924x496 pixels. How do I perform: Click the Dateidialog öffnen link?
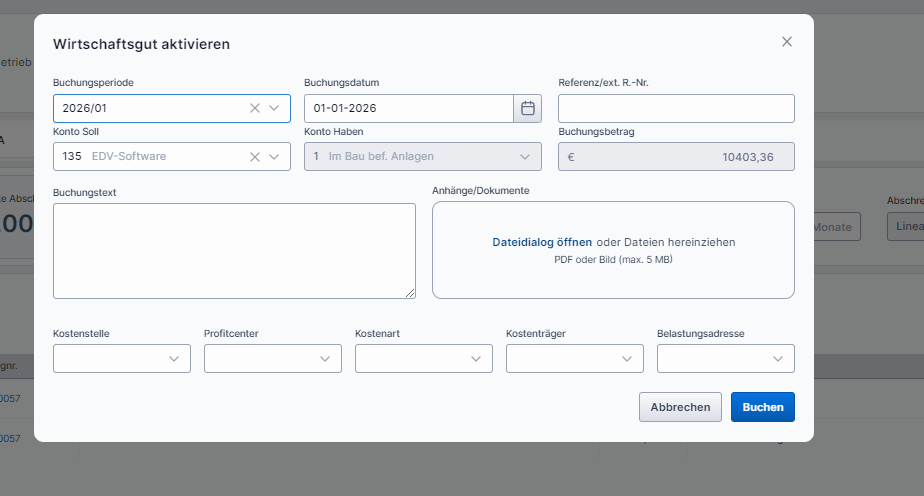tap(541, 242)
